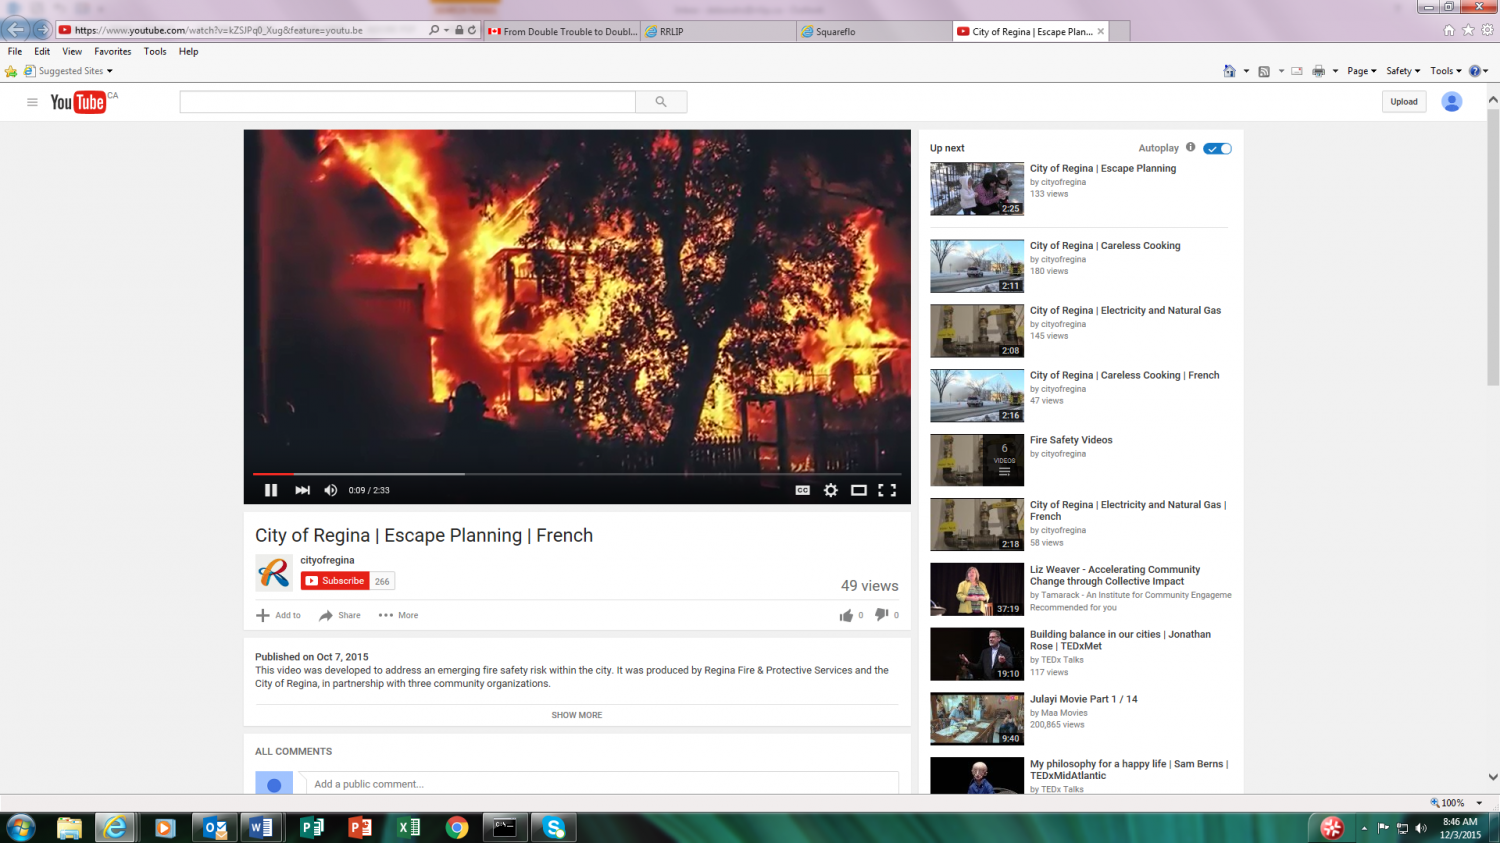Open video settings gear
This screenshot has width=1500, height=843.
pos(830,490)
